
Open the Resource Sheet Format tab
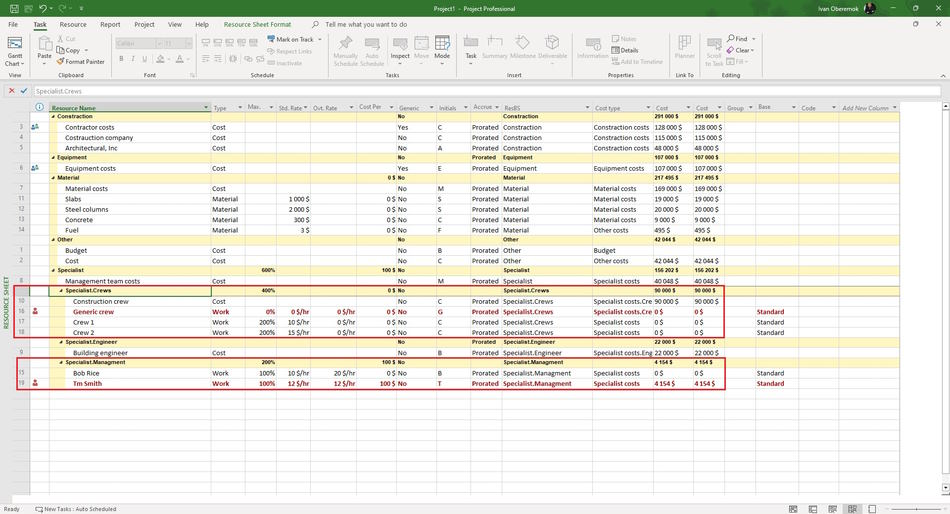[257, 24]
